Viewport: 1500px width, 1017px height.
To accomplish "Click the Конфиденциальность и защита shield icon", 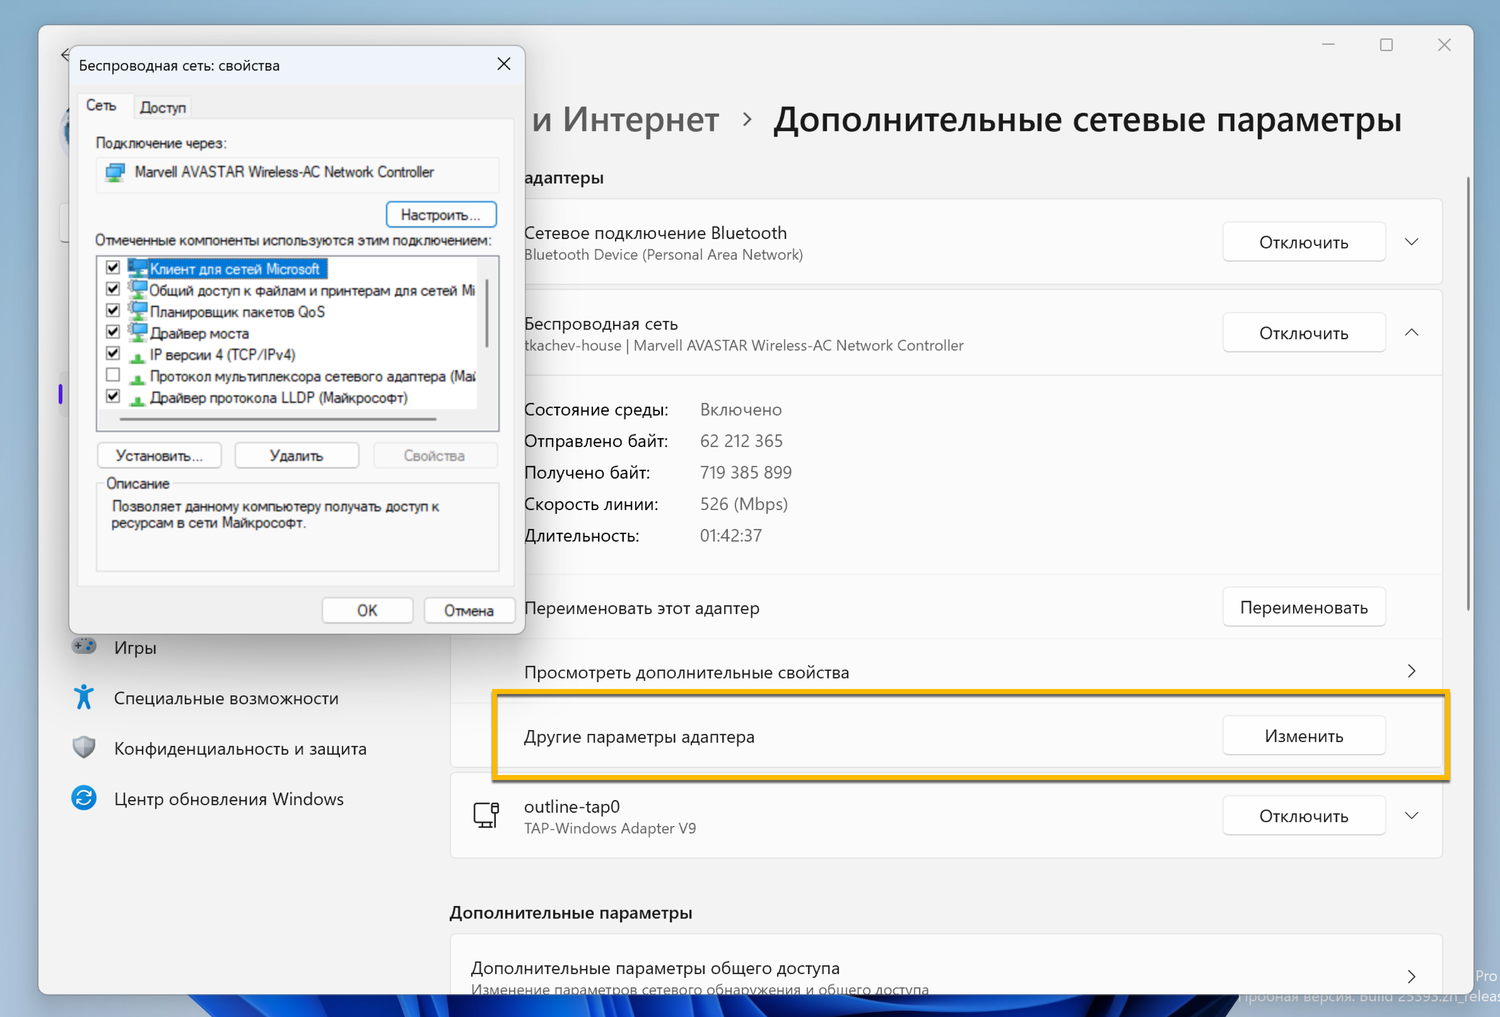I will [x=84, y=747].
